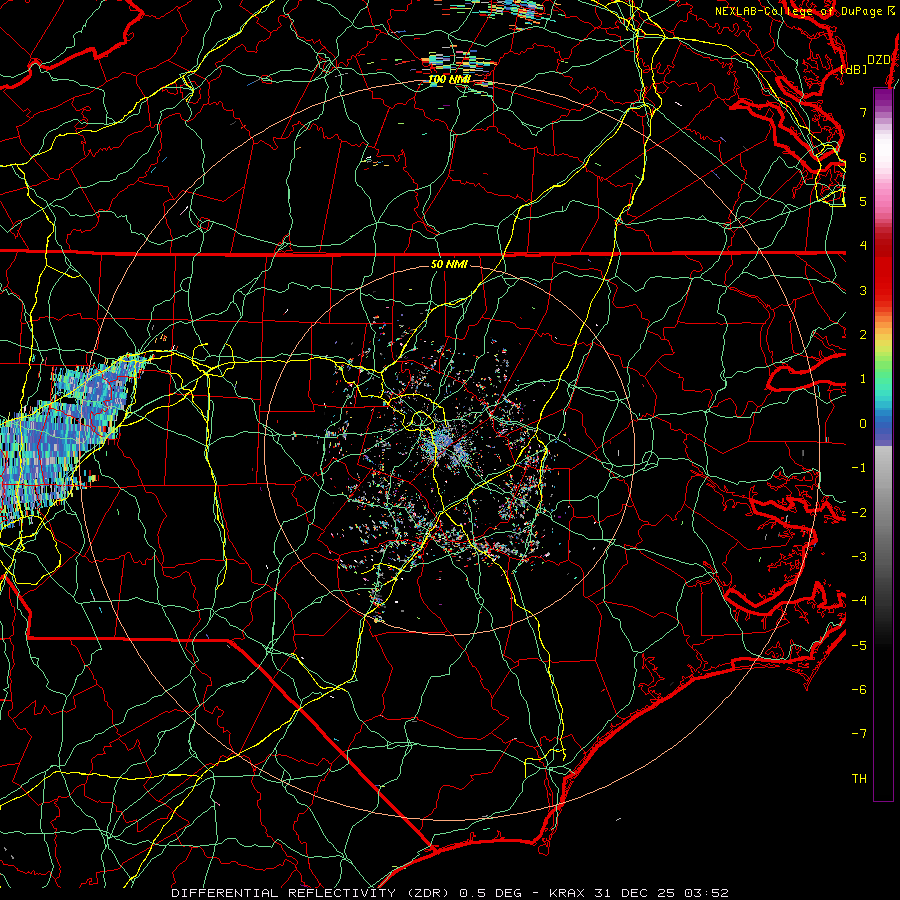
Task: Click the '-1' value on the color scale
Action: [x=859, y=468]
